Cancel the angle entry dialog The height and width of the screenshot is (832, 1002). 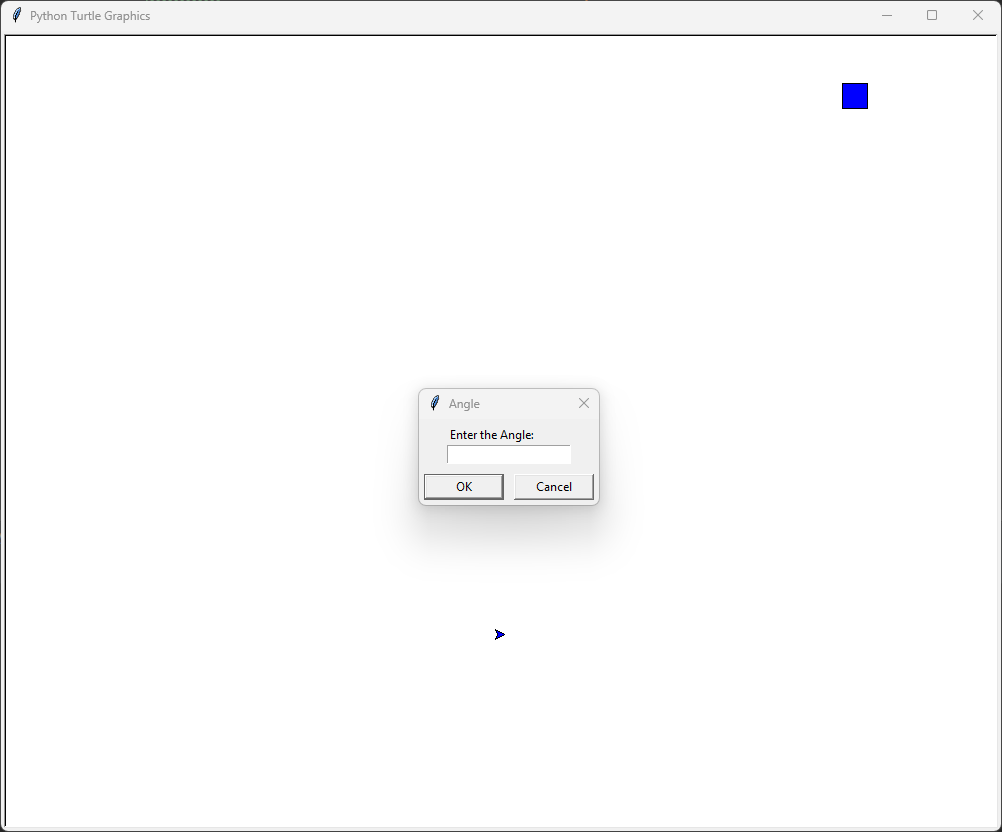pos(553,486)
